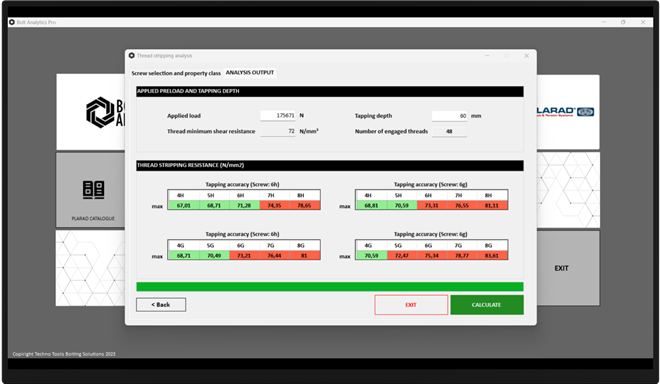Screen dimensions: 660x384
Task: Click Thread minimum shear resistance field 72
Action: point(278,131)
